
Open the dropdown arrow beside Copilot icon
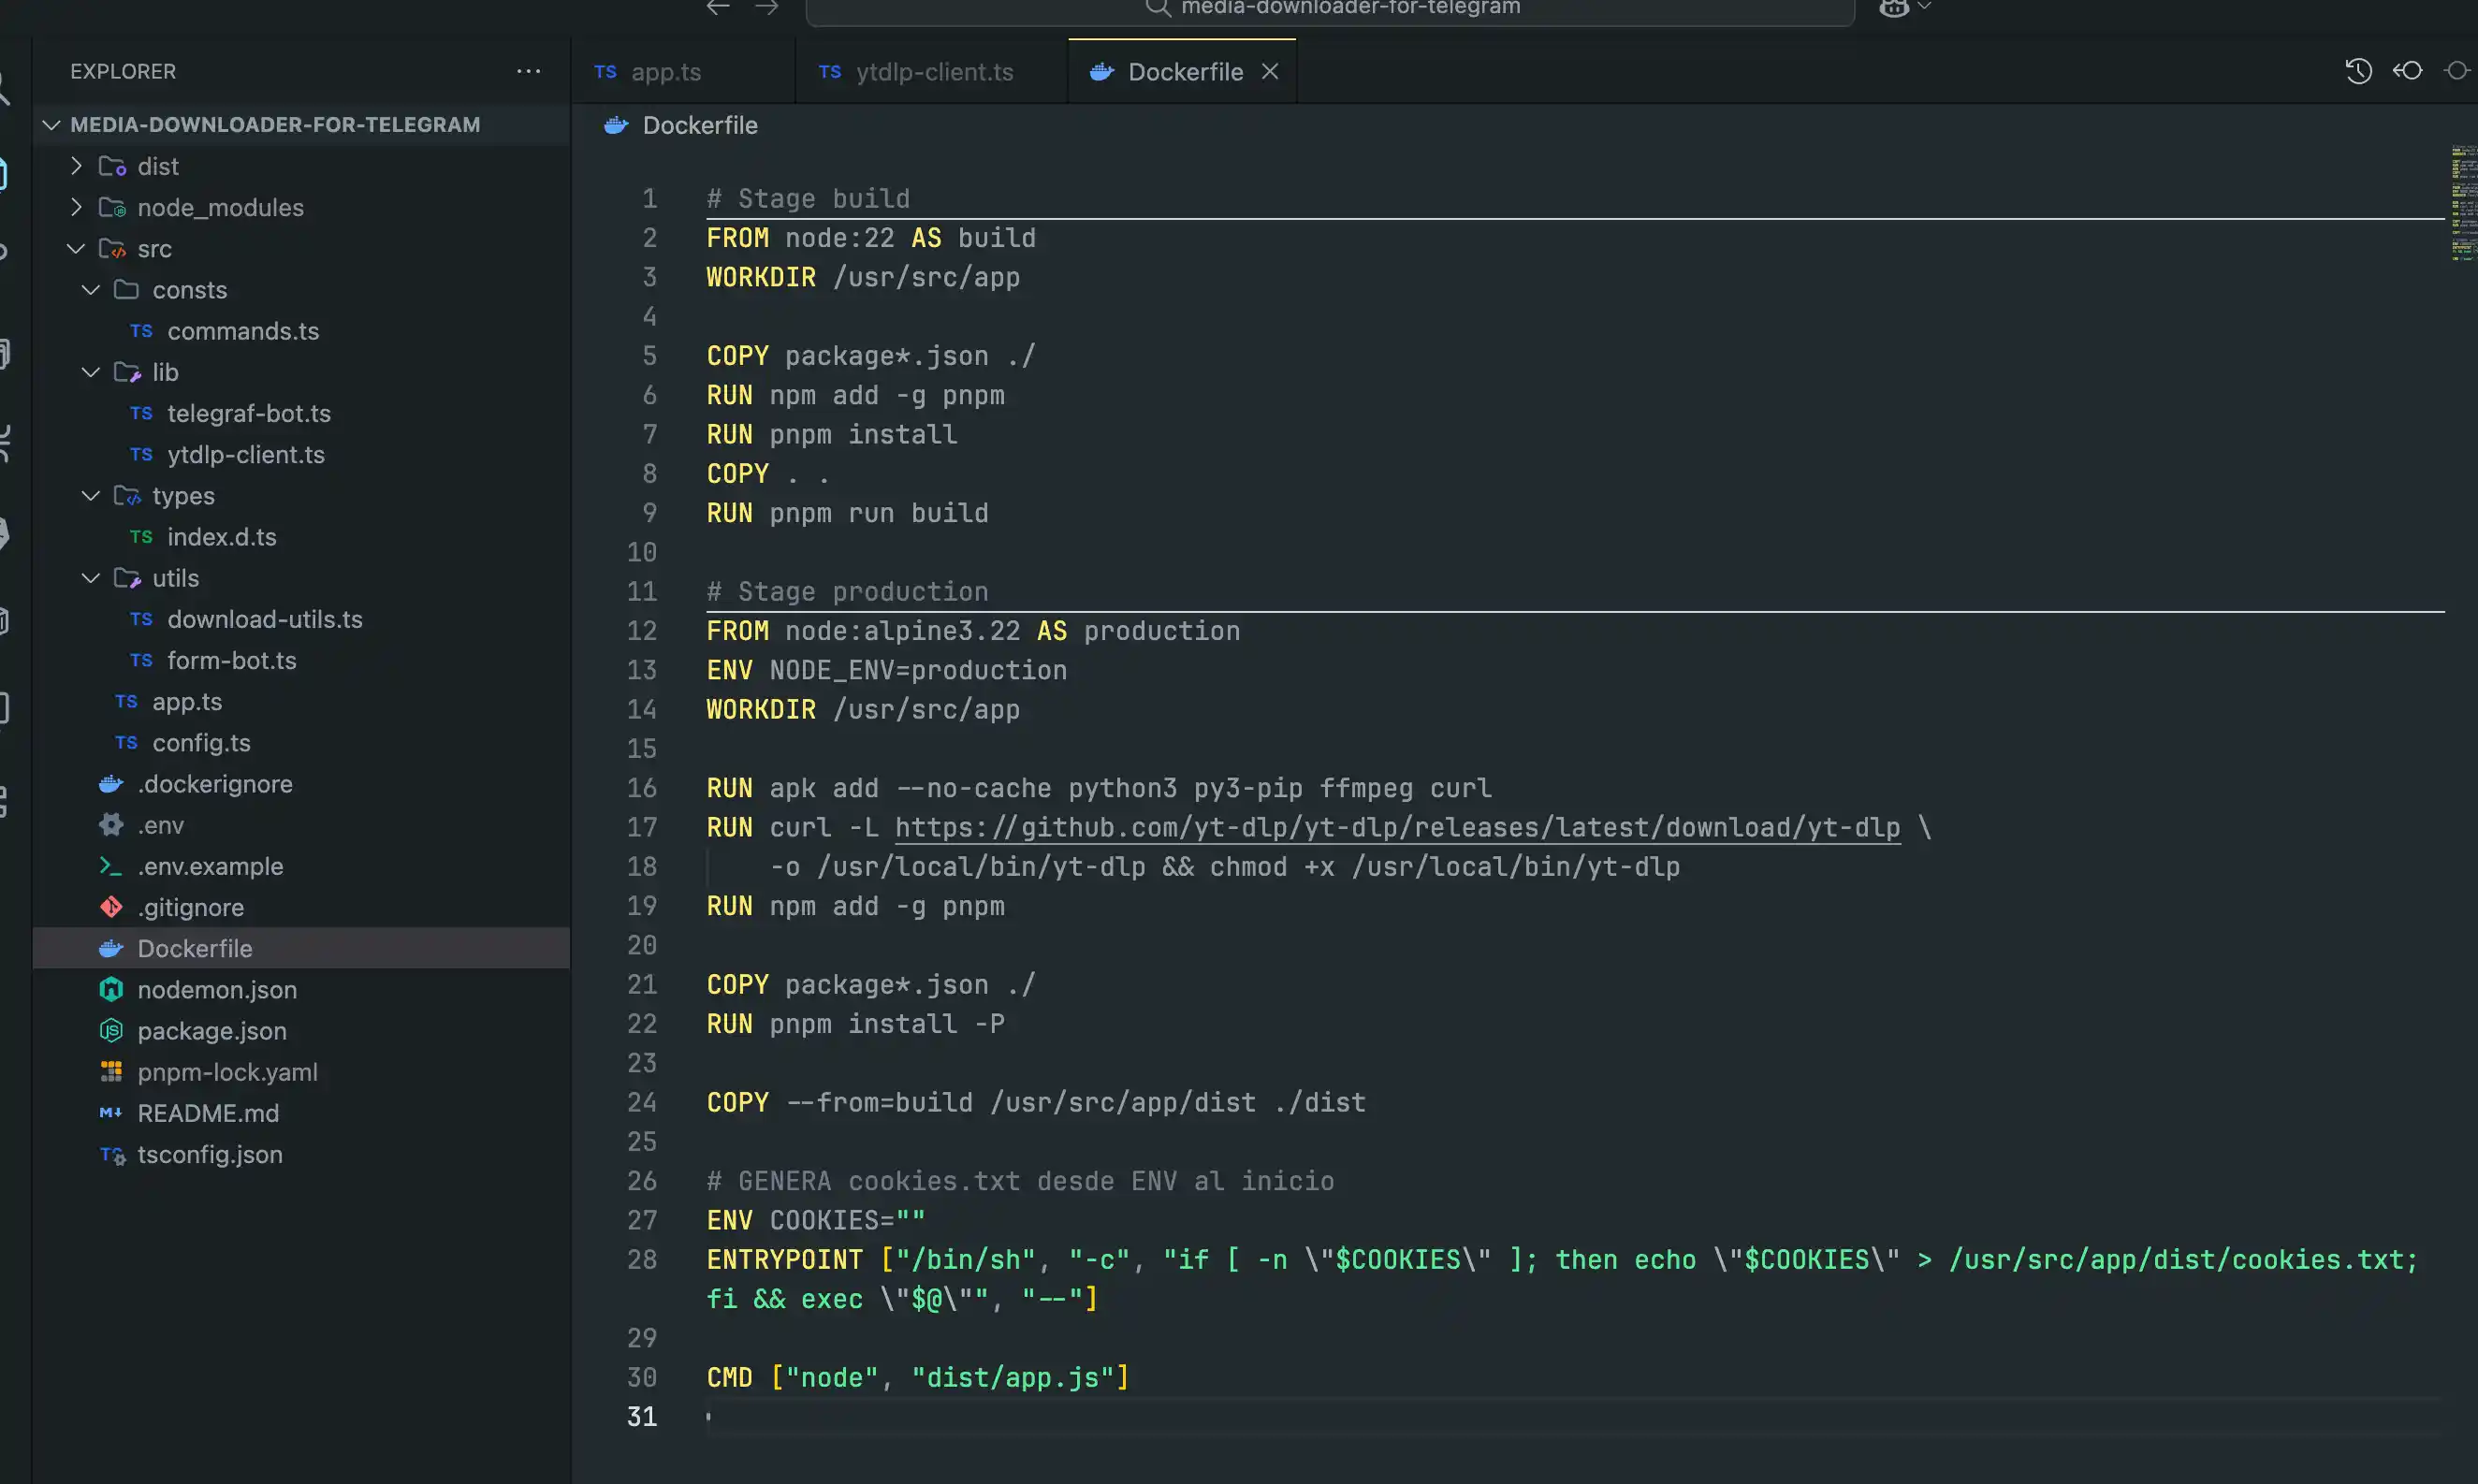pyautogui.click(x=1924, y=7)
